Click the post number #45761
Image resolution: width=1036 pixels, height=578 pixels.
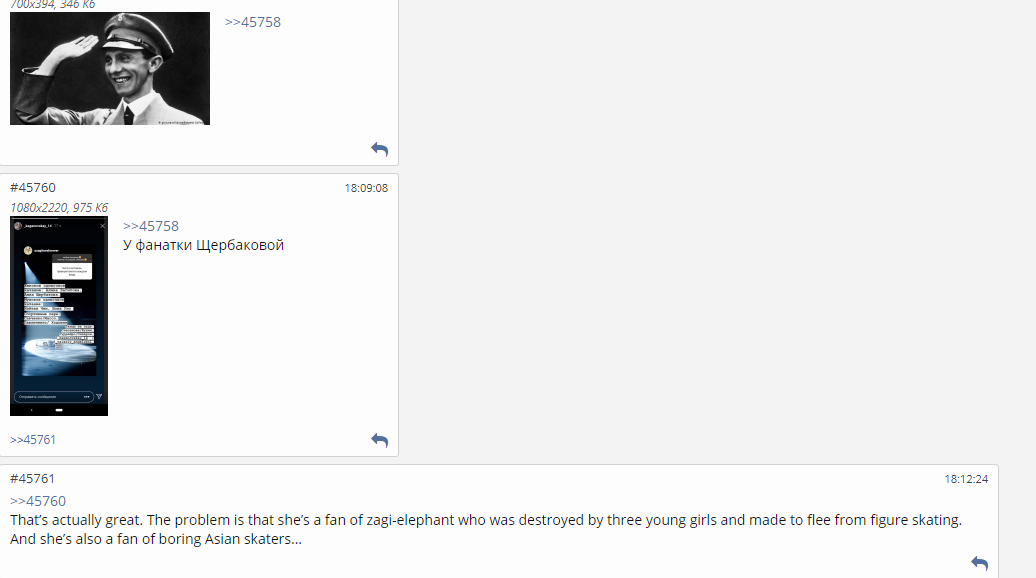click(33, 479)
